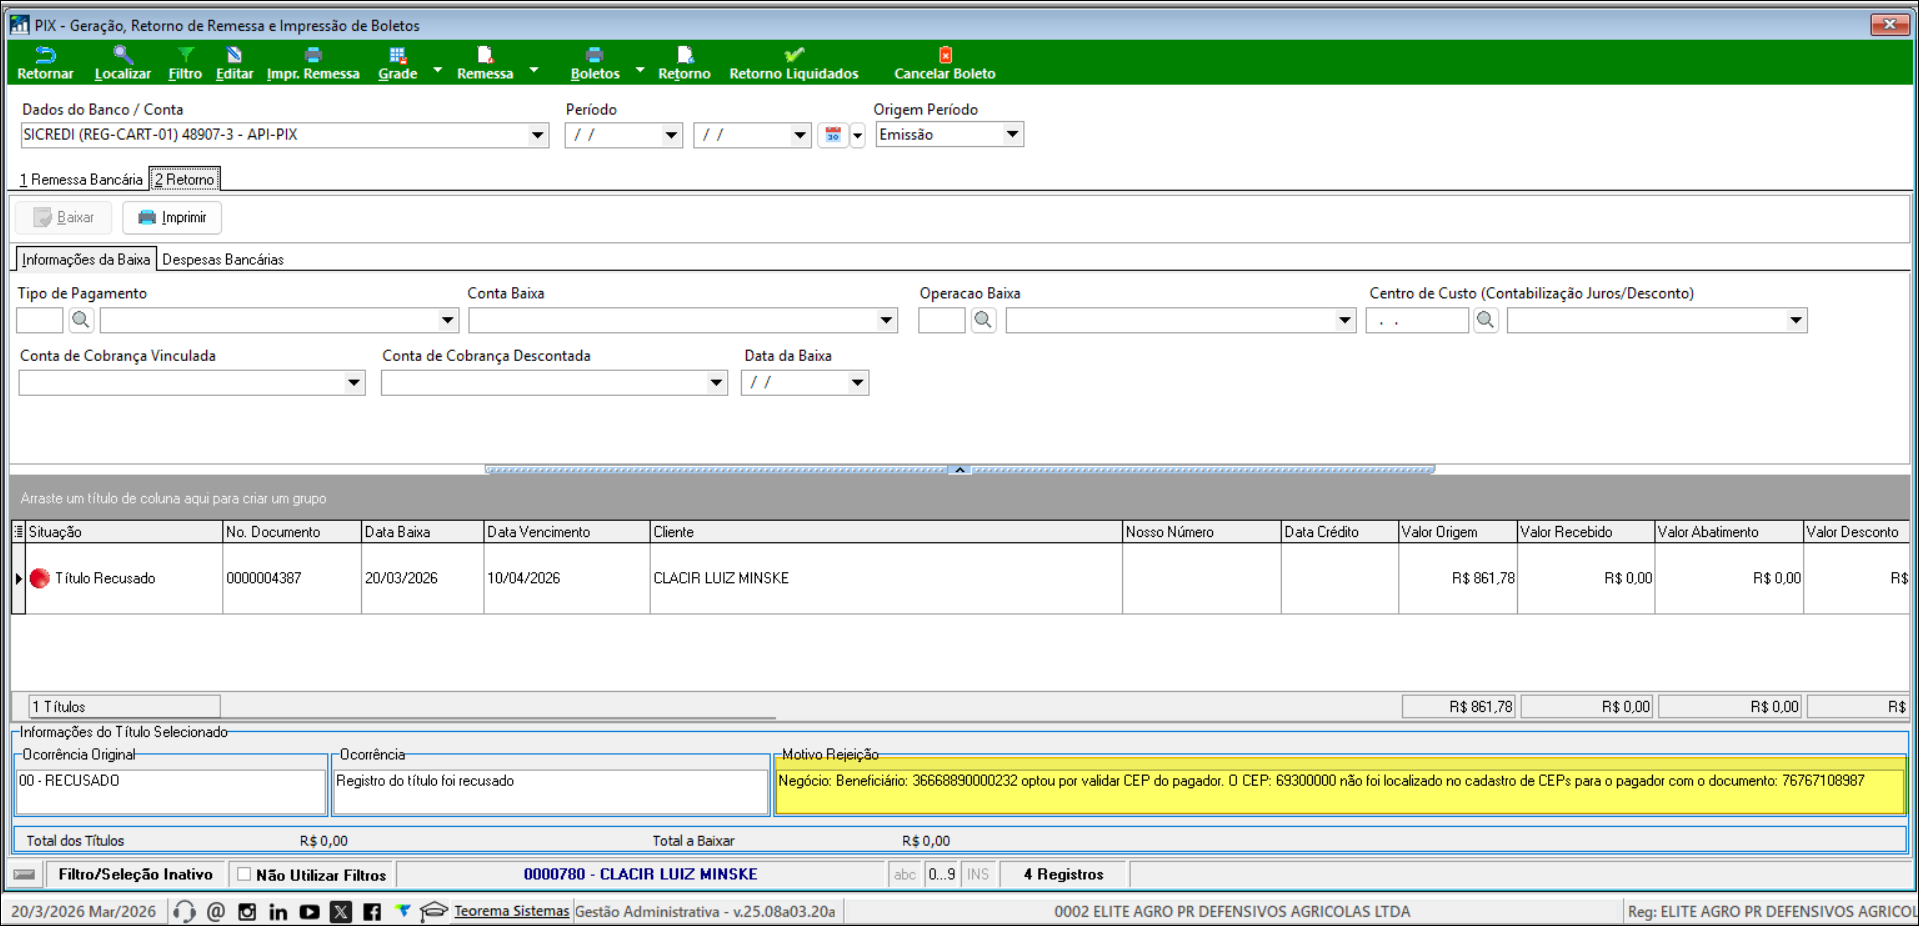Click the Instagram icon in status bar
The height and width of the screenshot is (926, 1919).
[247, 912]
